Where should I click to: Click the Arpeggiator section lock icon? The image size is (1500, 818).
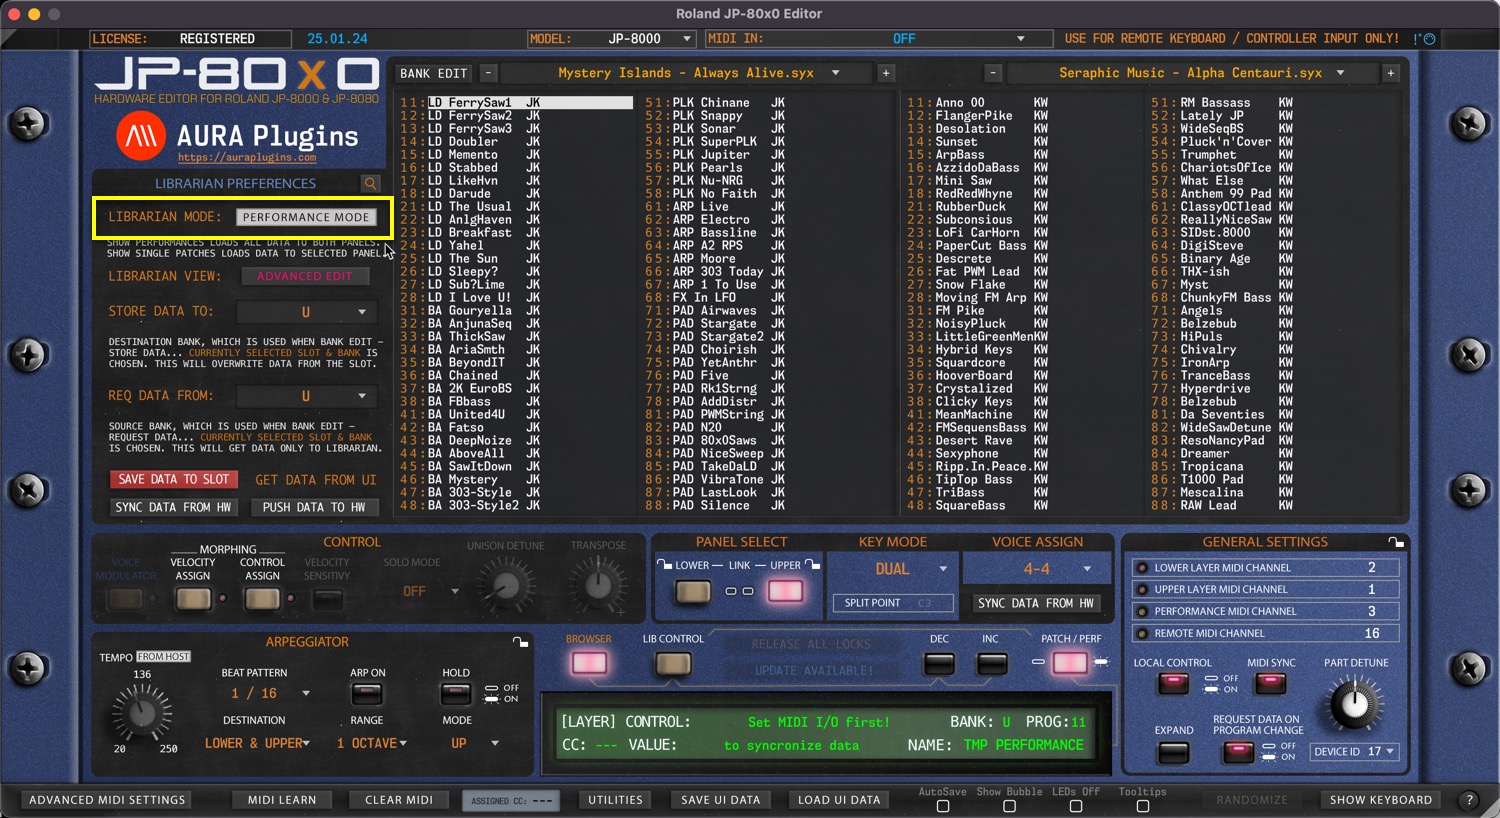(520, 642)
